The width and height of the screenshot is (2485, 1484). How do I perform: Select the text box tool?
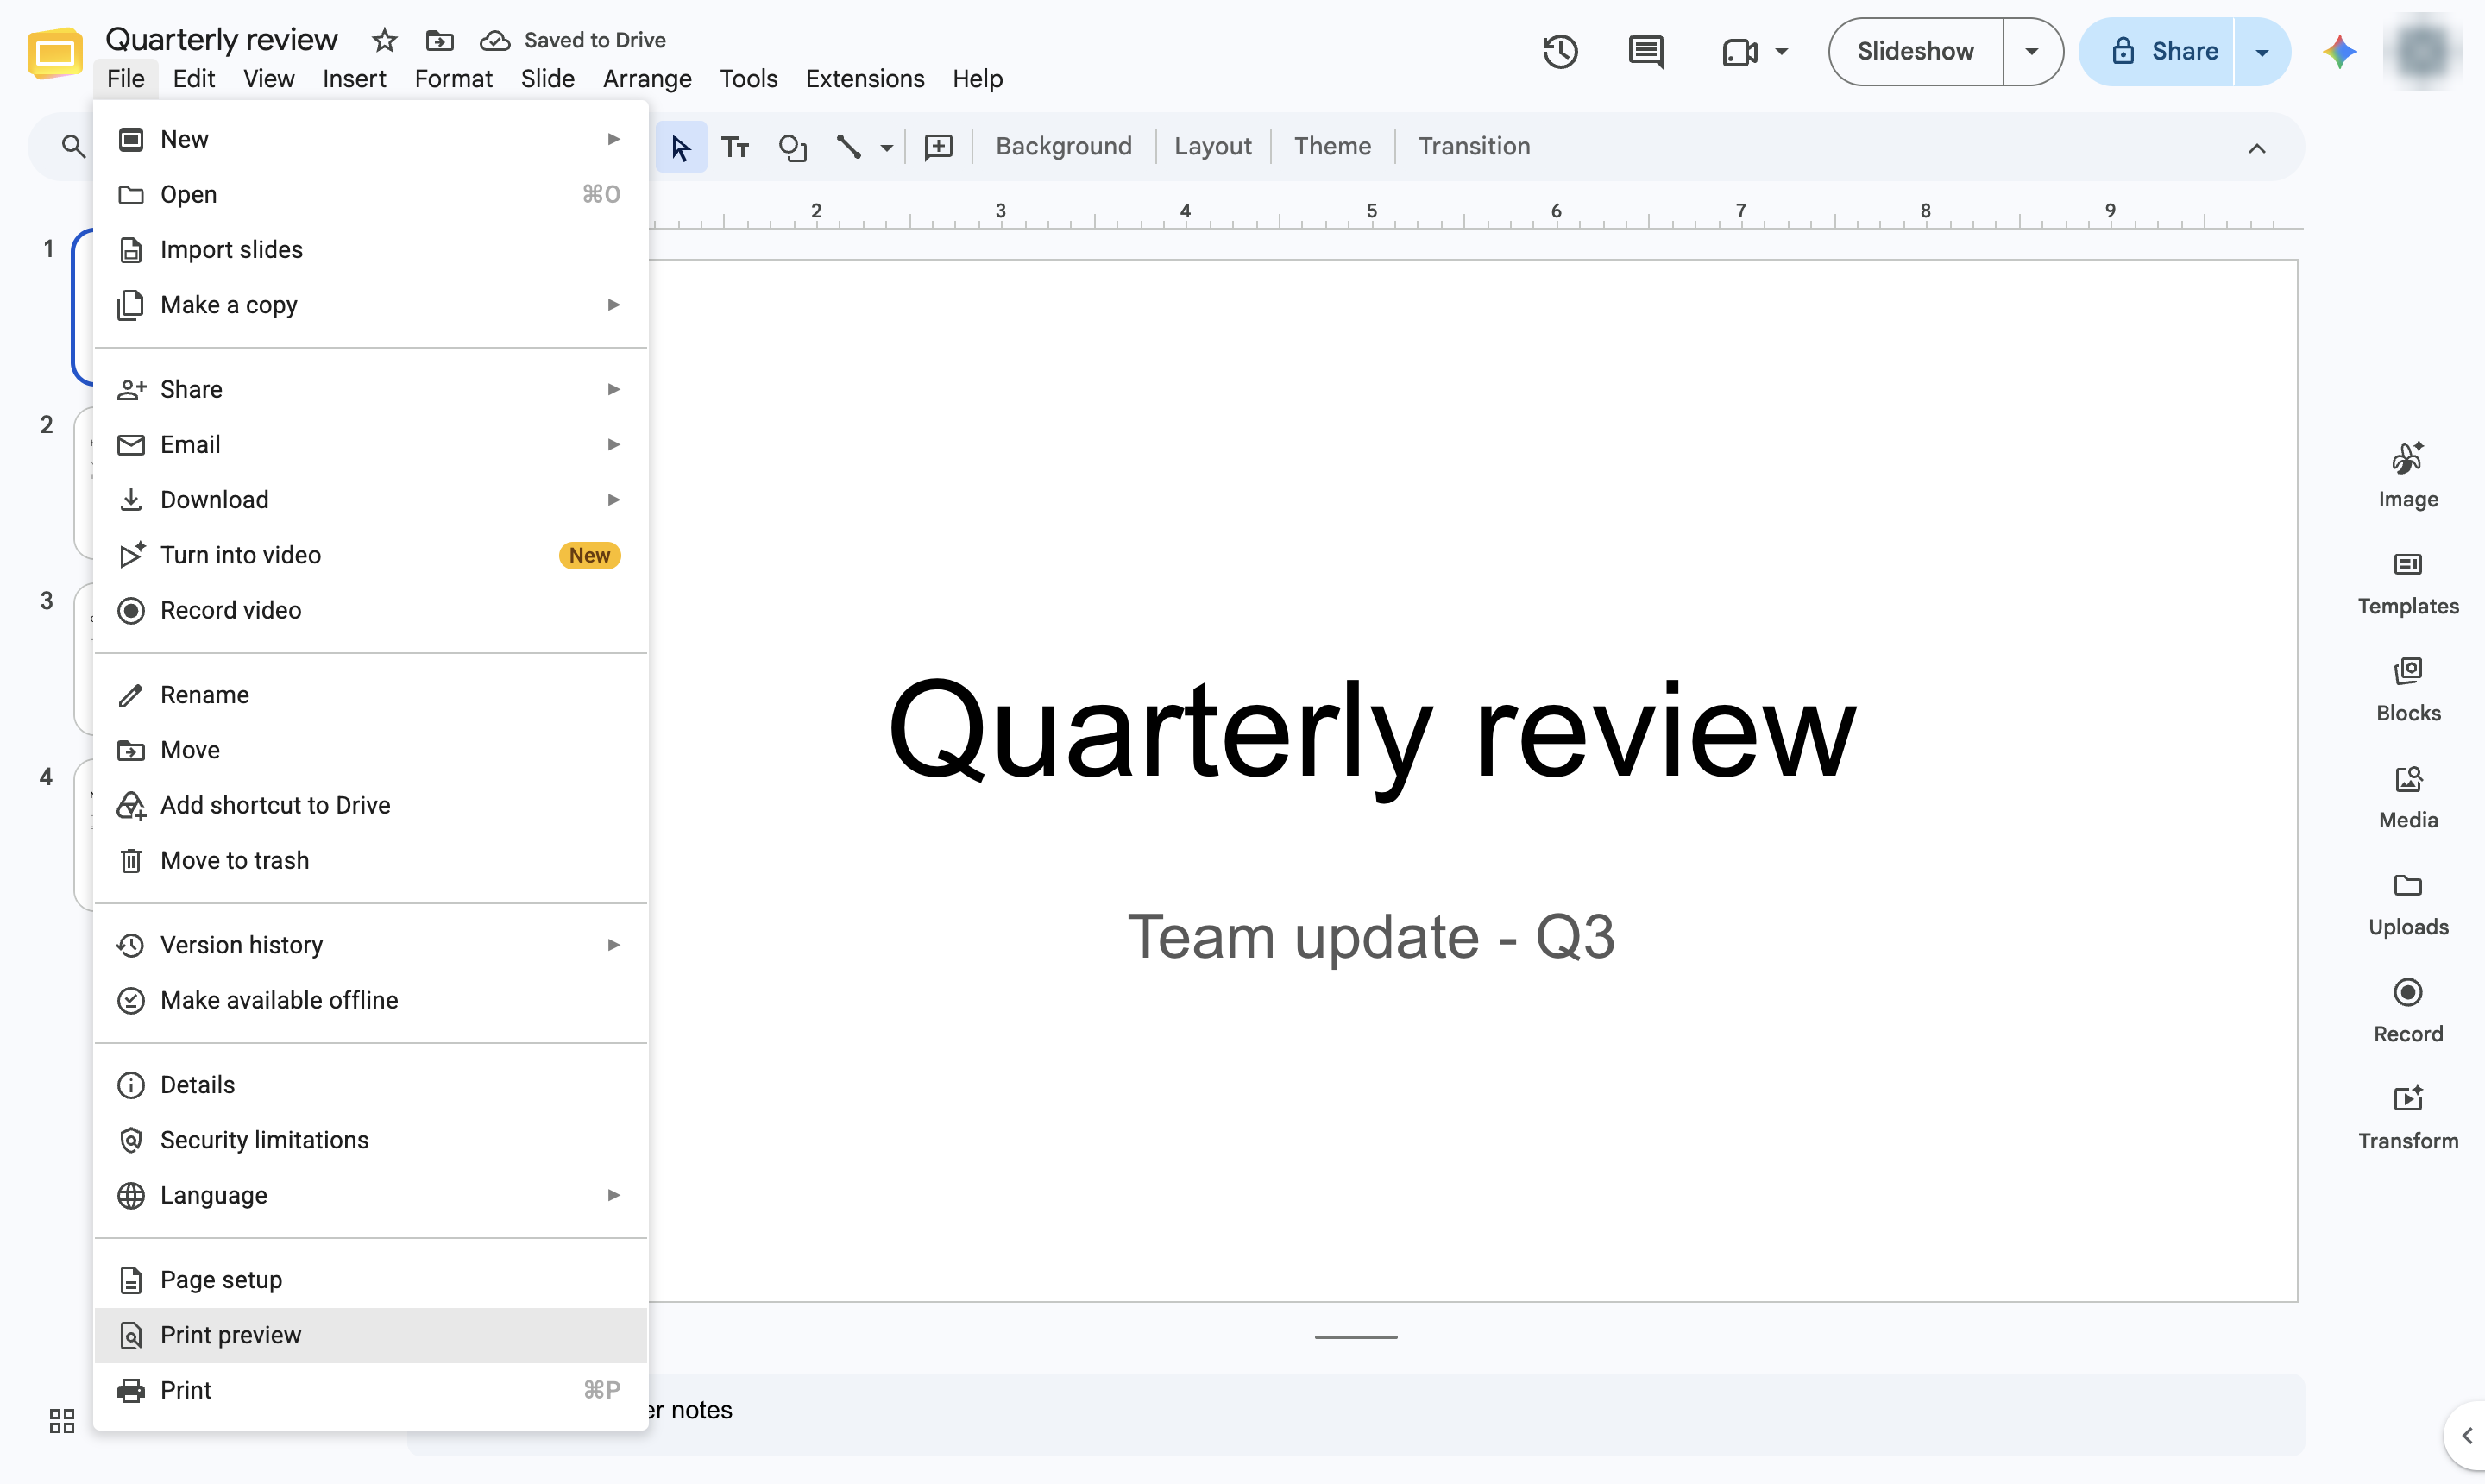coord(735,147)
